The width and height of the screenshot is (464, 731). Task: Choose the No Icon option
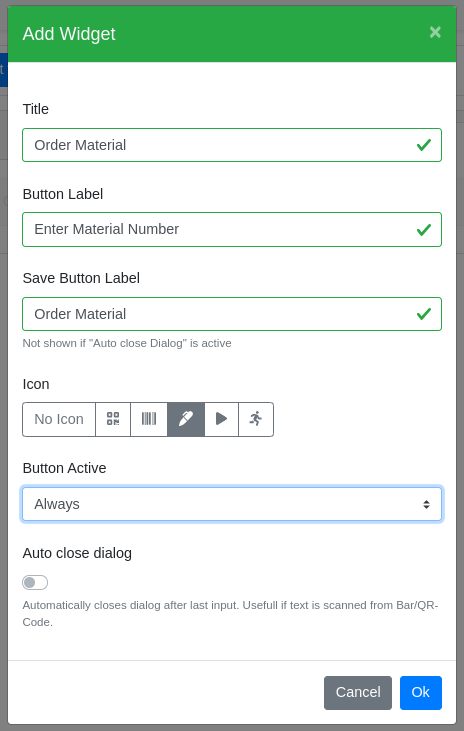[59, 419]
